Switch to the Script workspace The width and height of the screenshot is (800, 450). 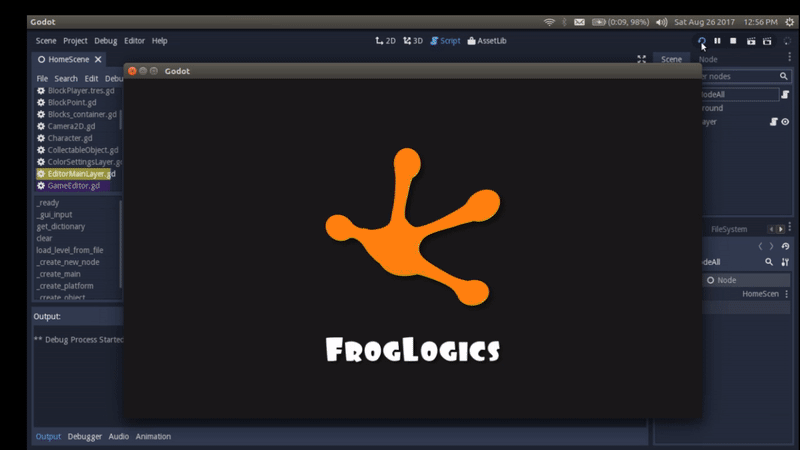click(x=445, y=41)
